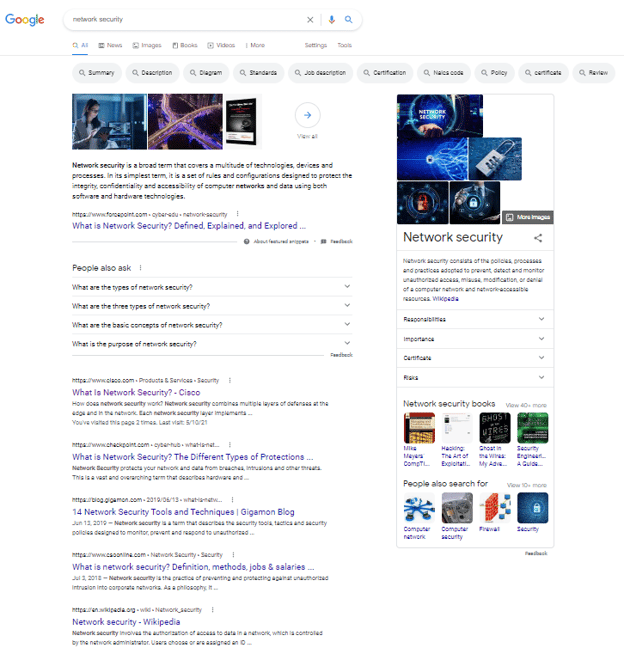
Task: Open 'What Is Network Security? - Cisco' link
Action: [135, 393]
